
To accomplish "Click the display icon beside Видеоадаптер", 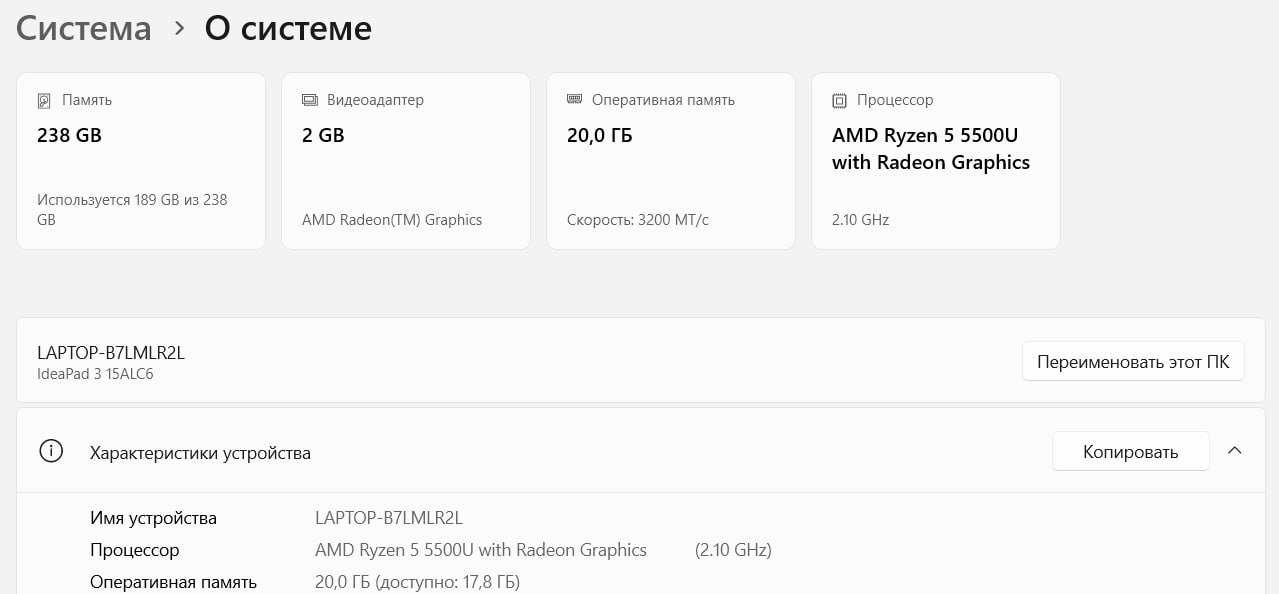I will (x=310, y=100).
